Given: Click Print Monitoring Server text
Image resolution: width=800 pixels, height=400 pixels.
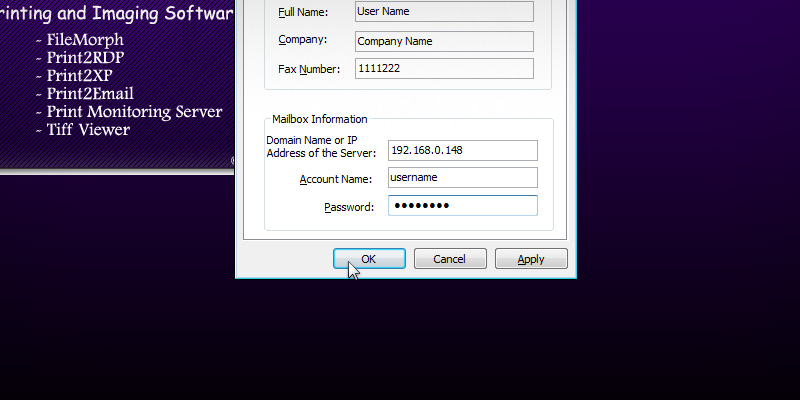Looking at the screenshot, I should point(134,112).
